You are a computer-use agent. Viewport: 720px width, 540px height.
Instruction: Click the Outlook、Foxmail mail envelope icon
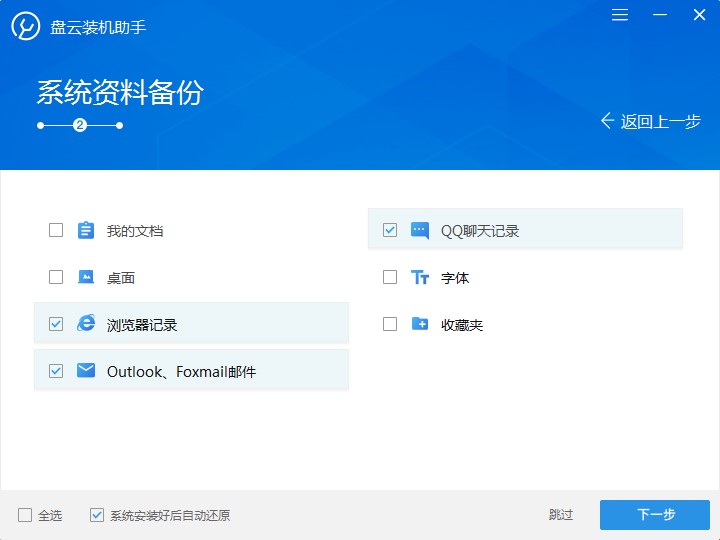[x=86, y=371]
